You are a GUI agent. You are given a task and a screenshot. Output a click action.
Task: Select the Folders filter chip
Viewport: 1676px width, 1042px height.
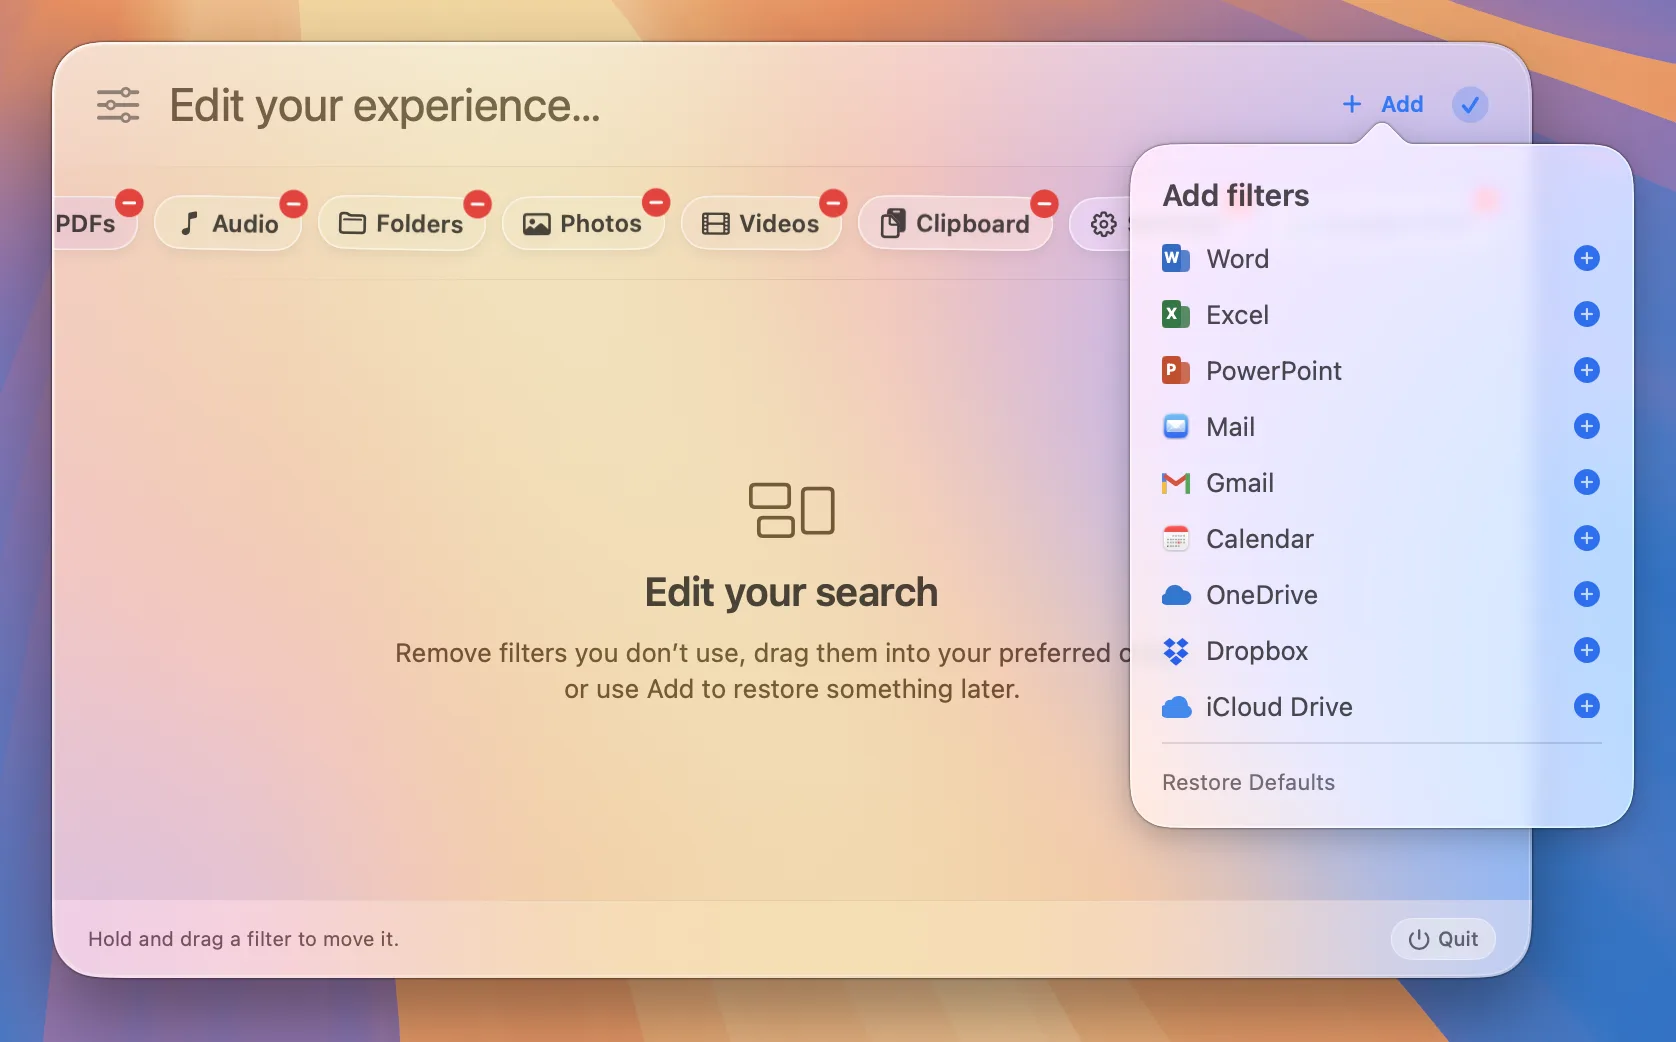(401, 224)
